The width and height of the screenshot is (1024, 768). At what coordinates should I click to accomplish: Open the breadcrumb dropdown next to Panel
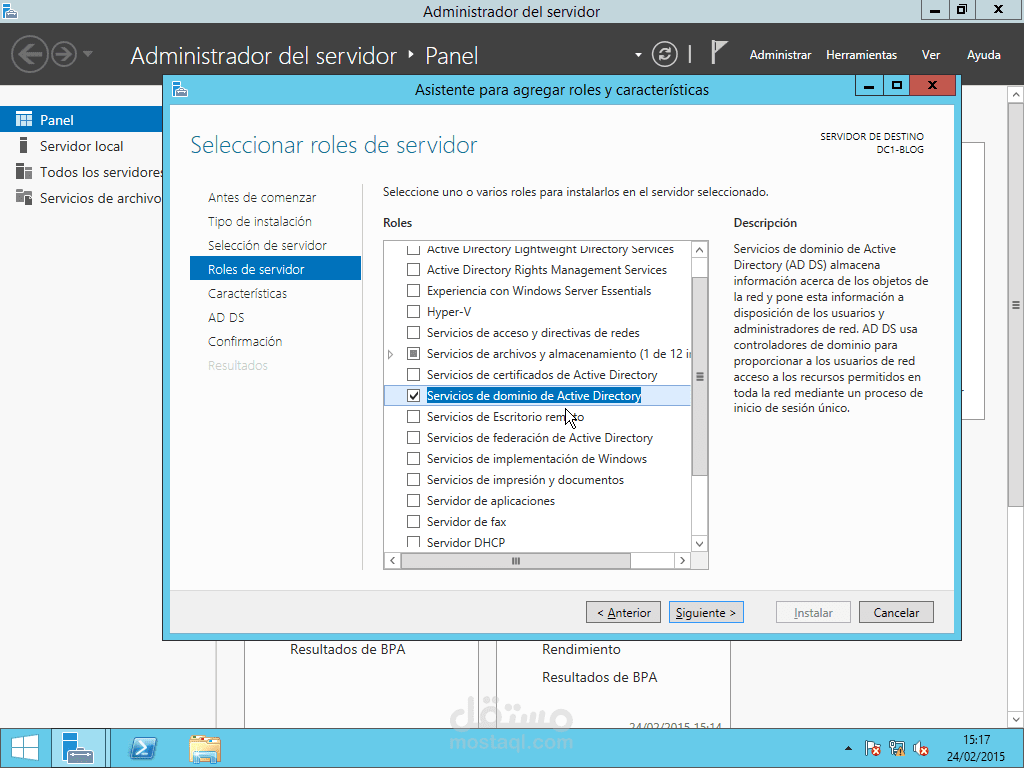tap(637, 54)
